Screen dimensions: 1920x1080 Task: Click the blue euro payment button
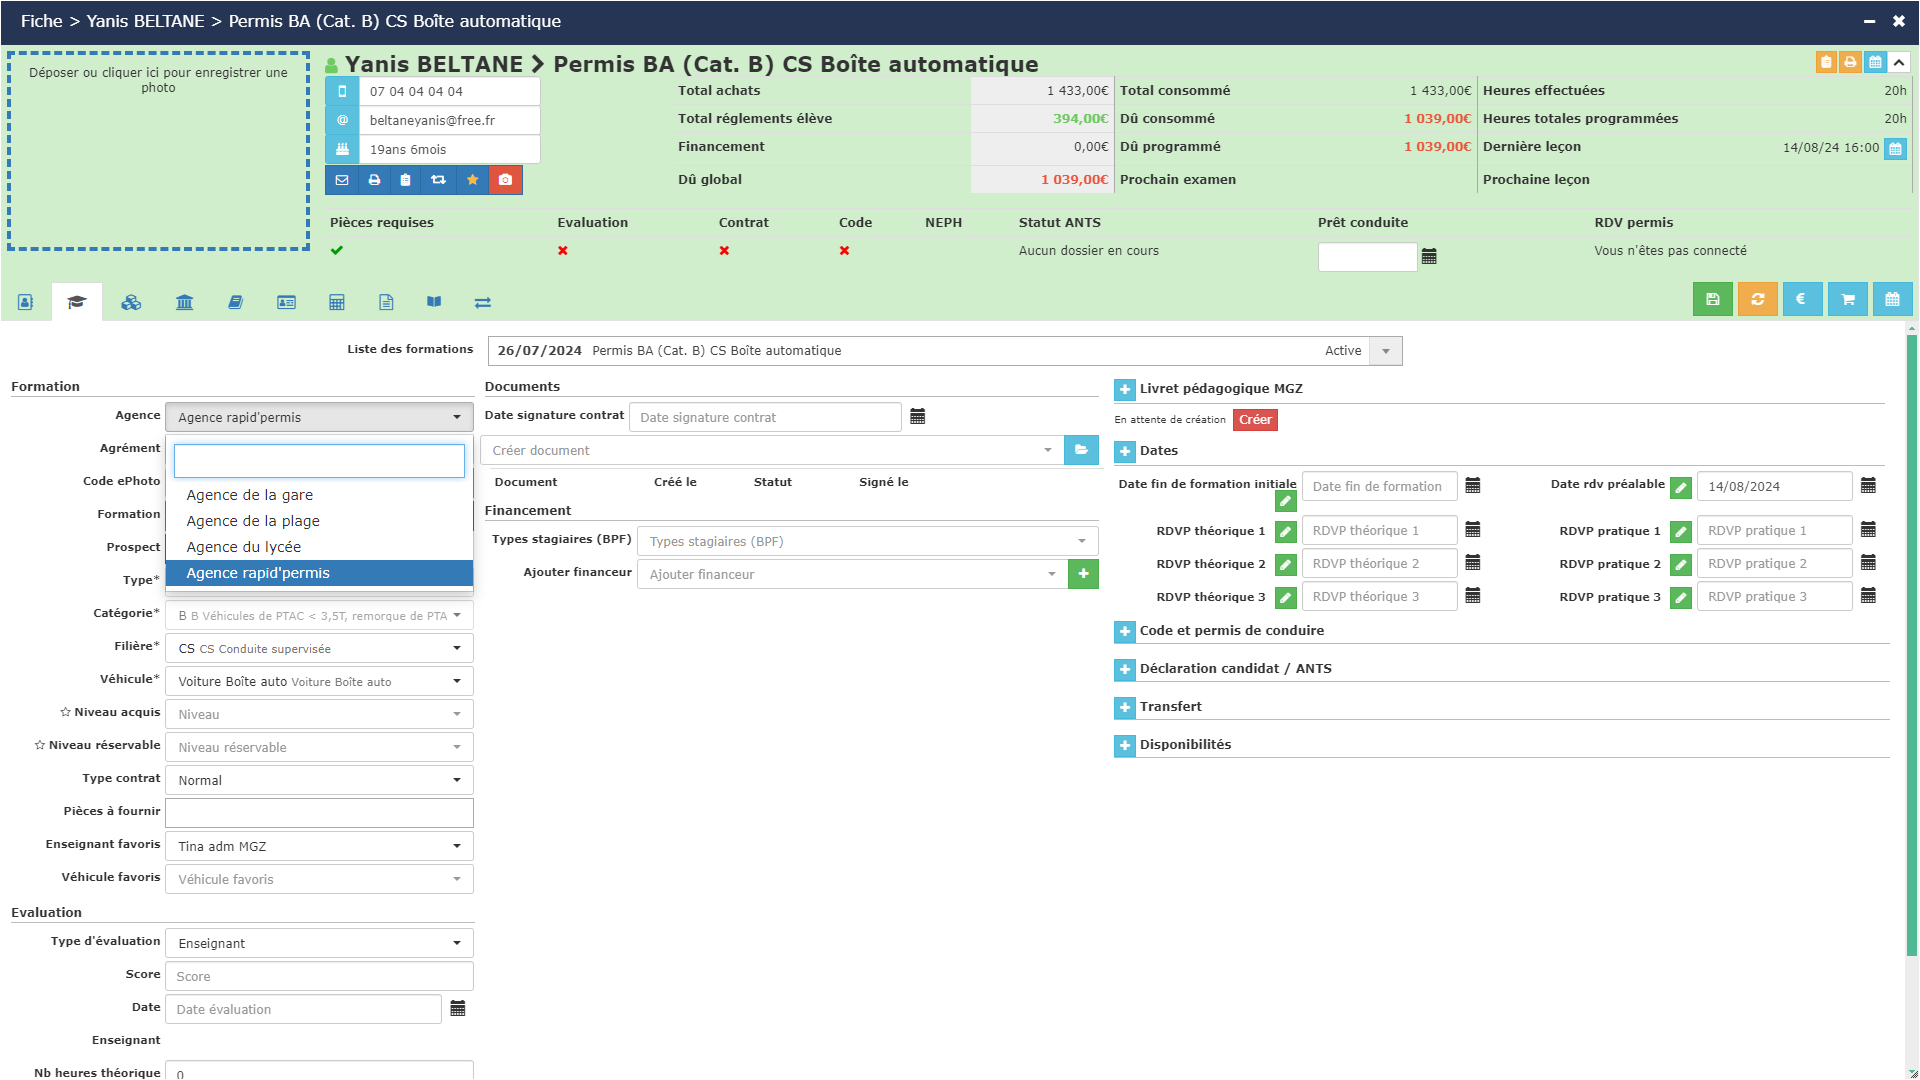[1802, 299]
